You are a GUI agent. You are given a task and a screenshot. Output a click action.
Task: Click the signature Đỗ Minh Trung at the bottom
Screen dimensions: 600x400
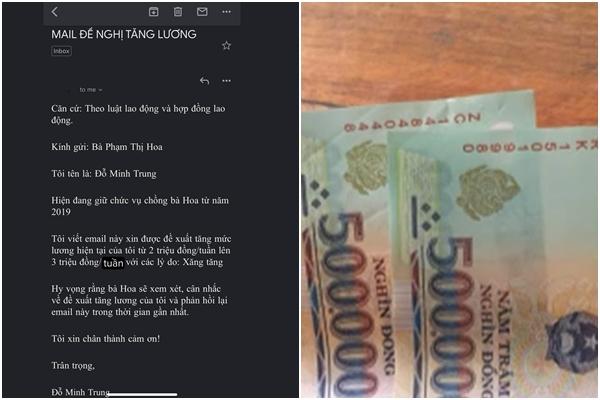click(x=80, y=392)
